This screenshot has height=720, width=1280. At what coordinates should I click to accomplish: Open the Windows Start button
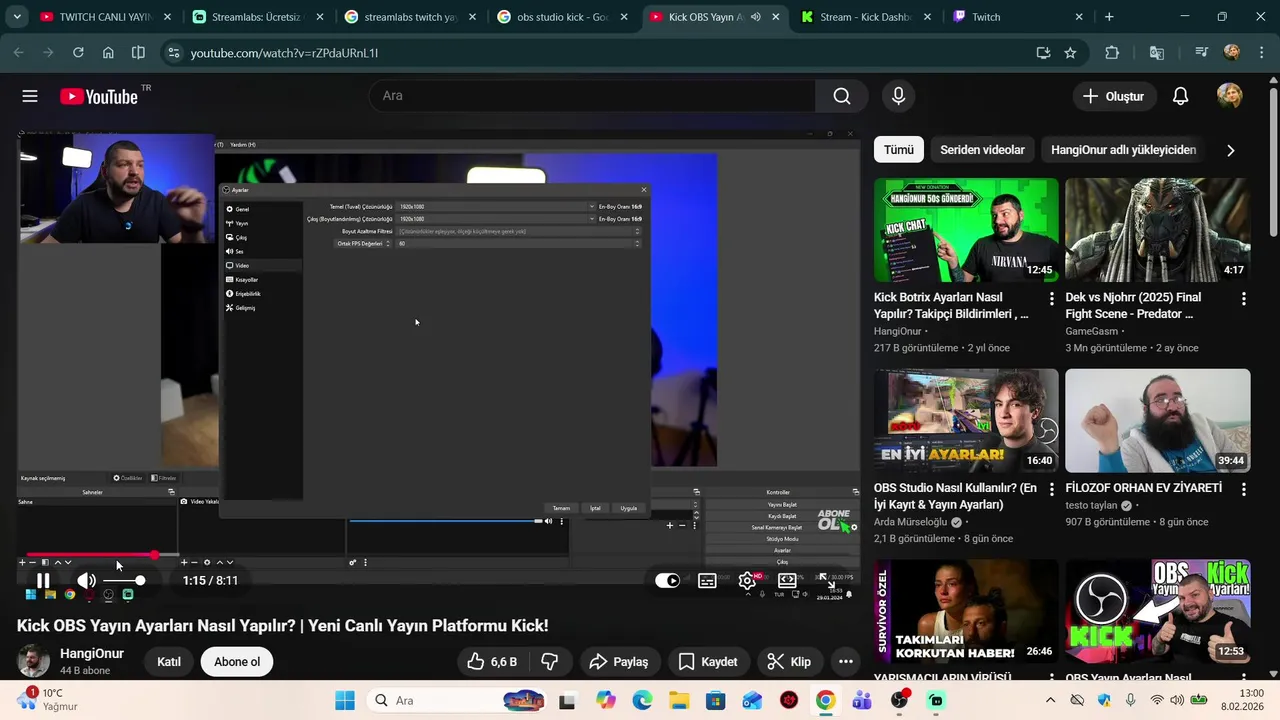[345, 700]
